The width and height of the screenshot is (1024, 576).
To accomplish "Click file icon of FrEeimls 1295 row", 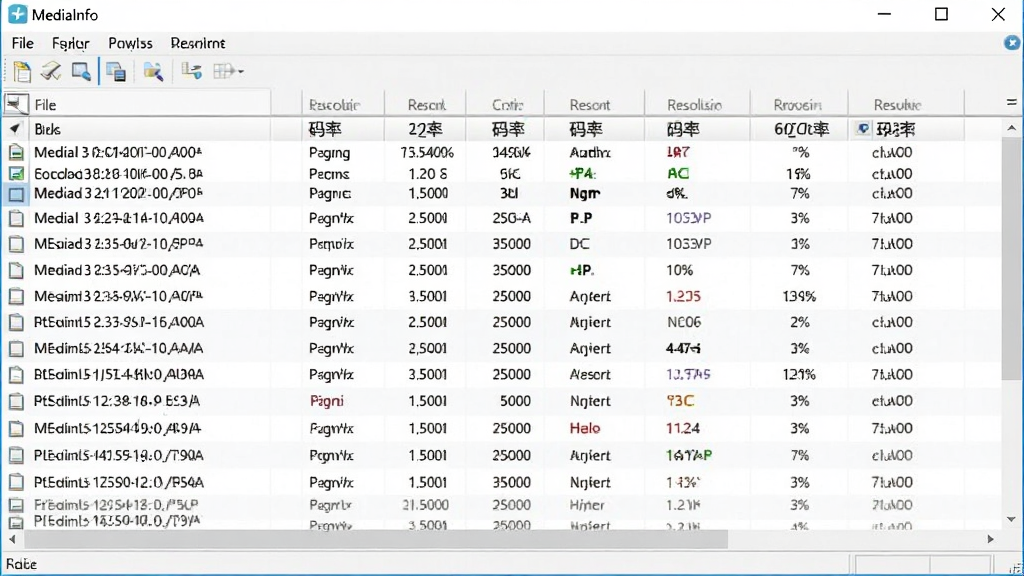I will (x=16, y=505).
